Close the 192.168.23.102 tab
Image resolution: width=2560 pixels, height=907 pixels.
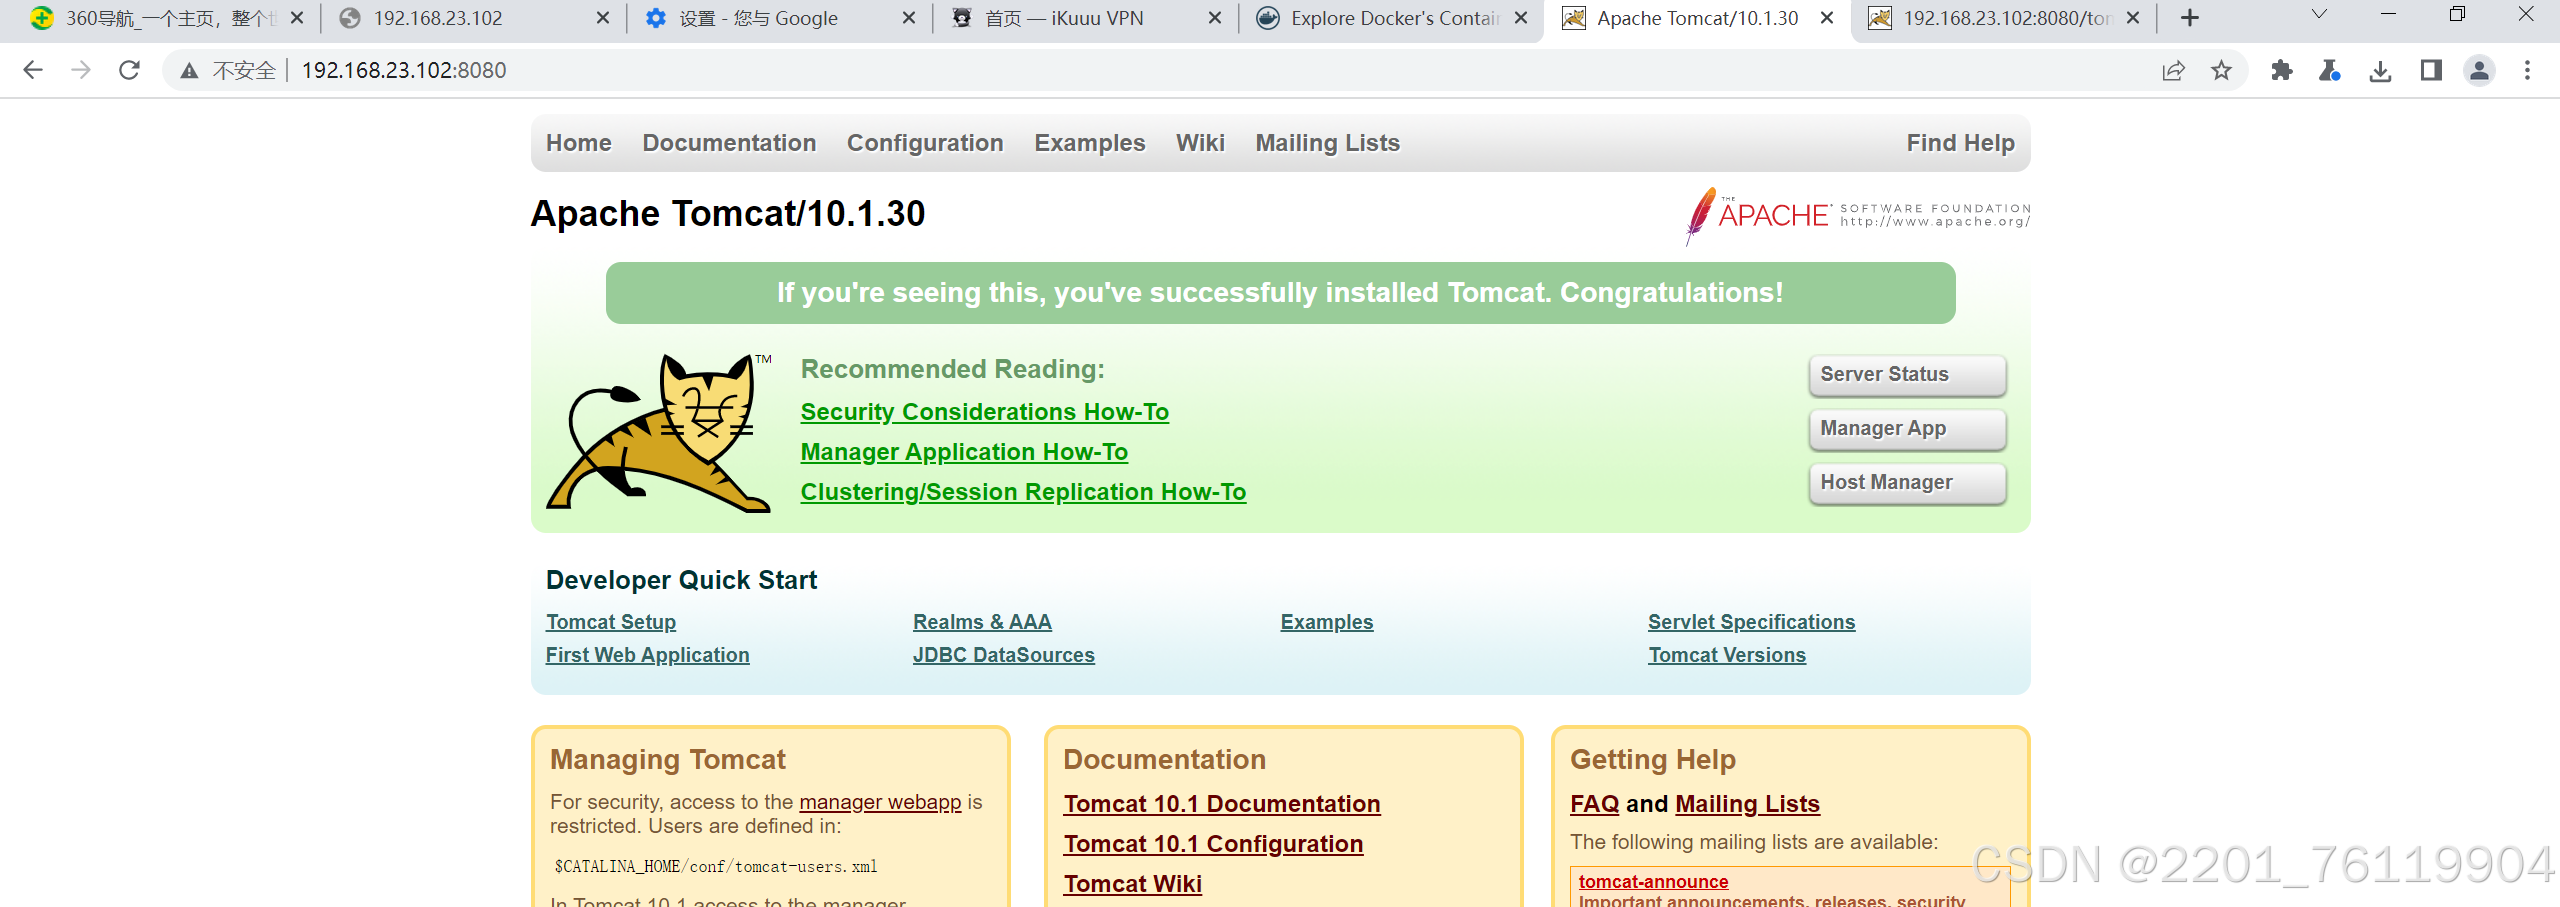pyautogui.click(x=603, y=18)
